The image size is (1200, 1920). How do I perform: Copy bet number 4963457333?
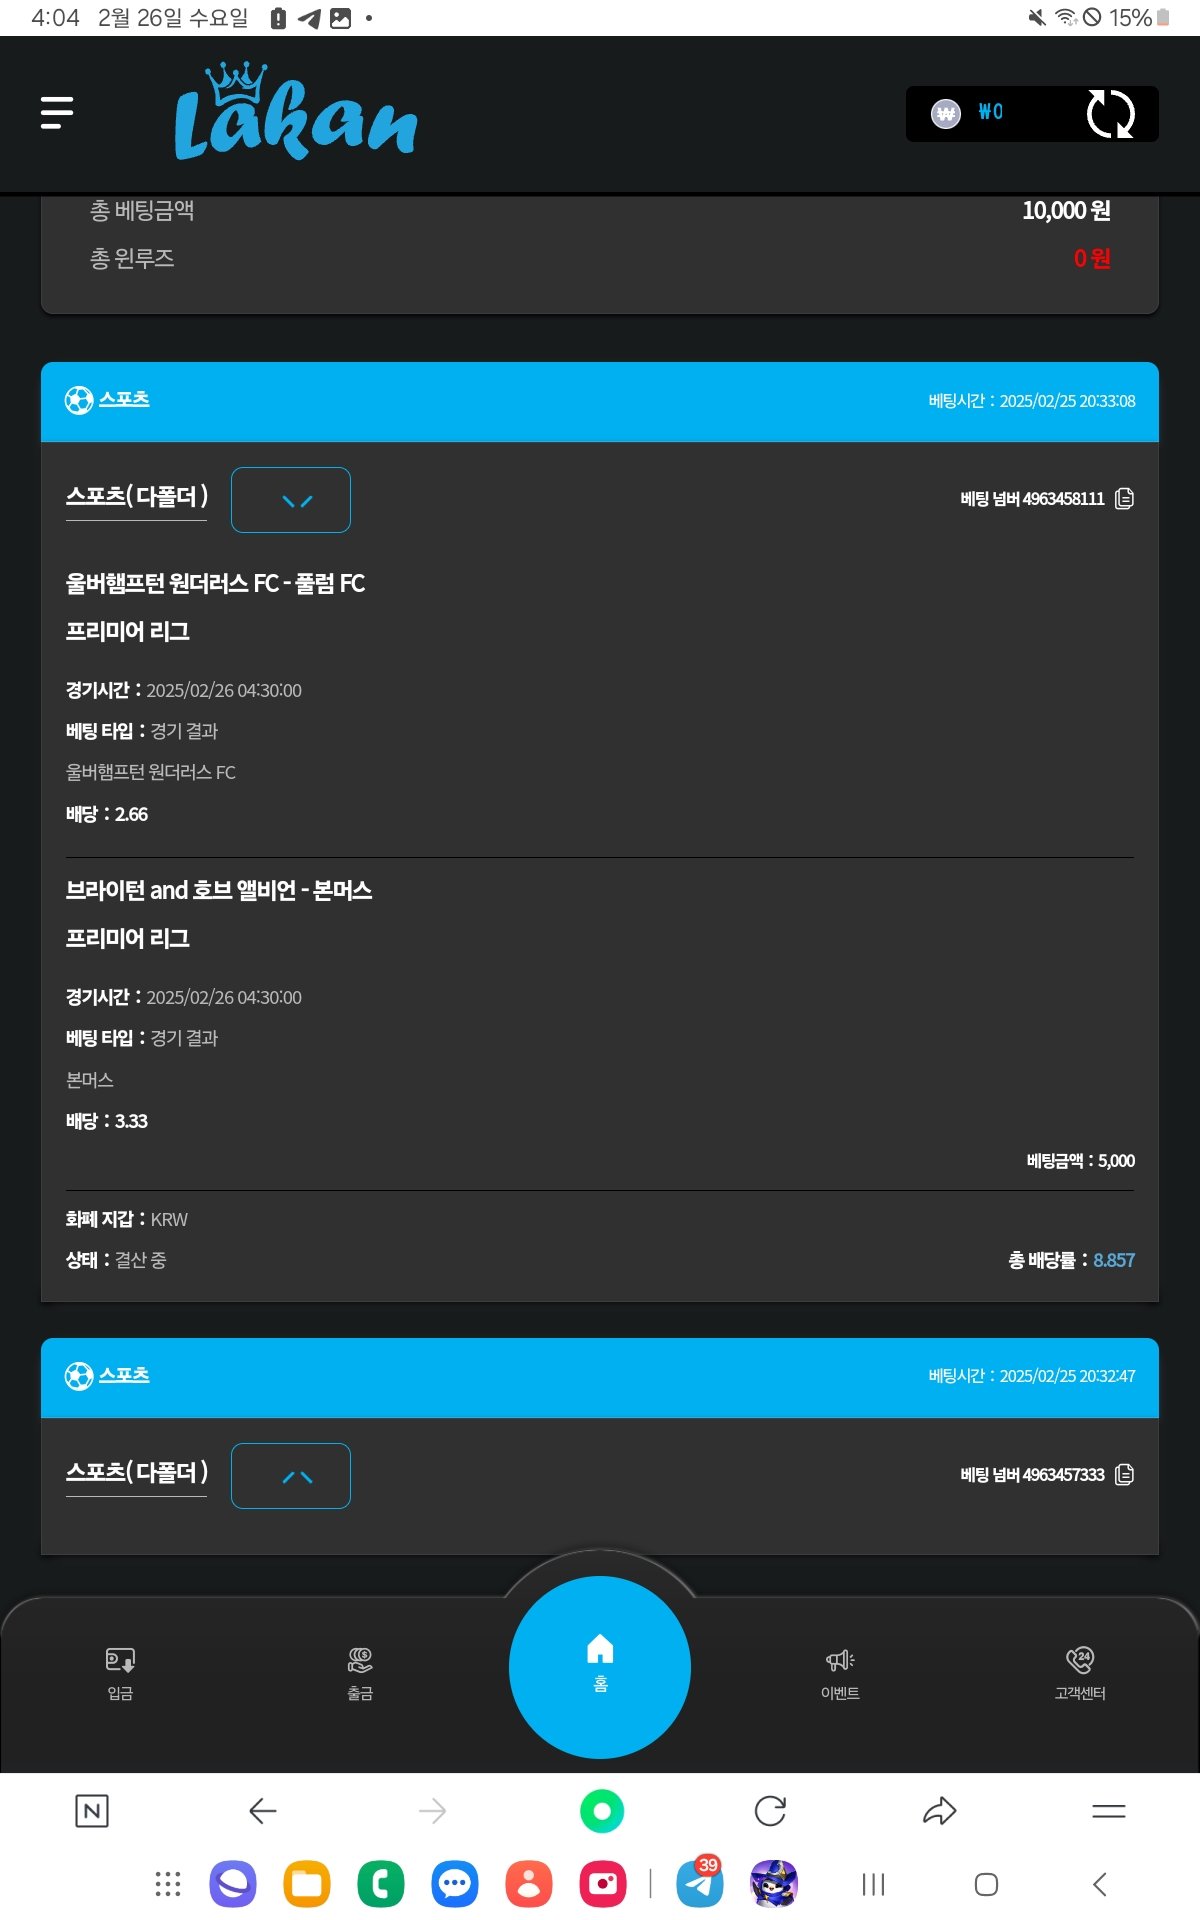tap(1125, 1474)
